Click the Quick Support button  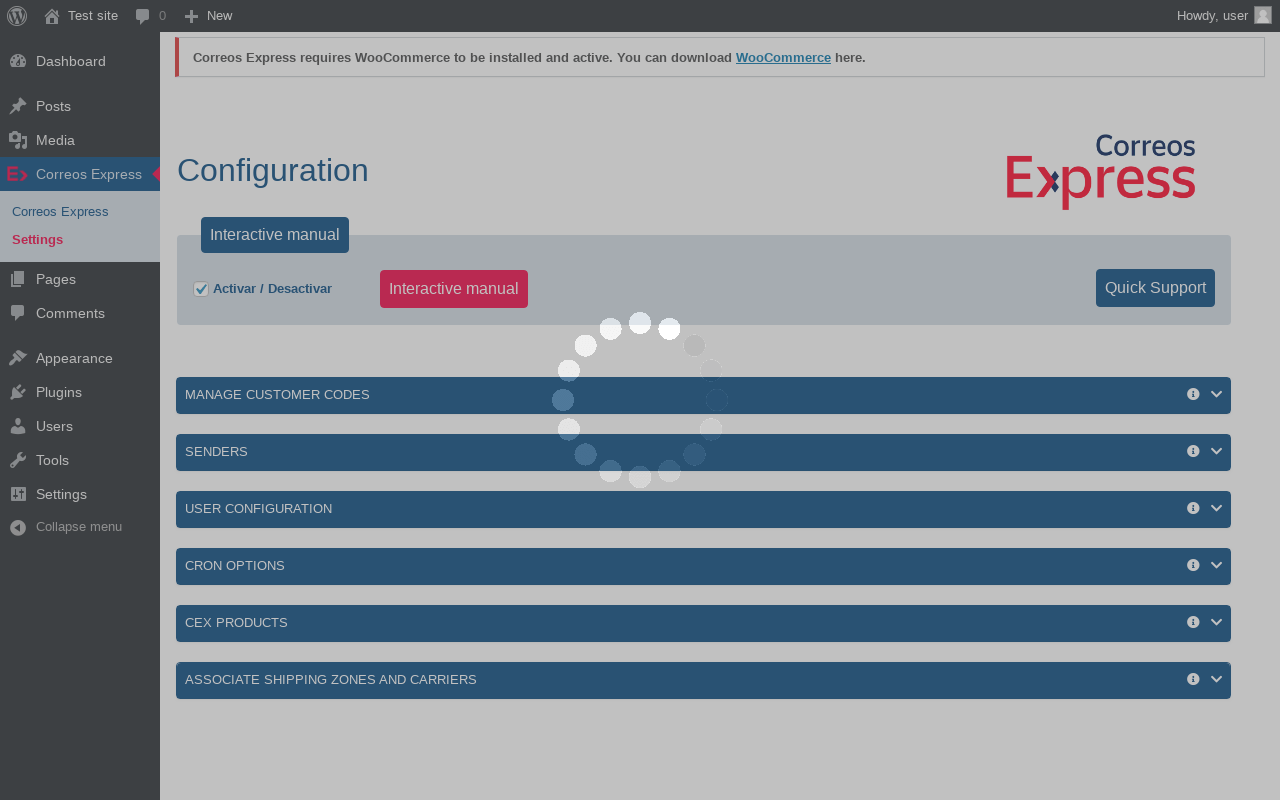pyautogui.click(x=1155, y=288)
